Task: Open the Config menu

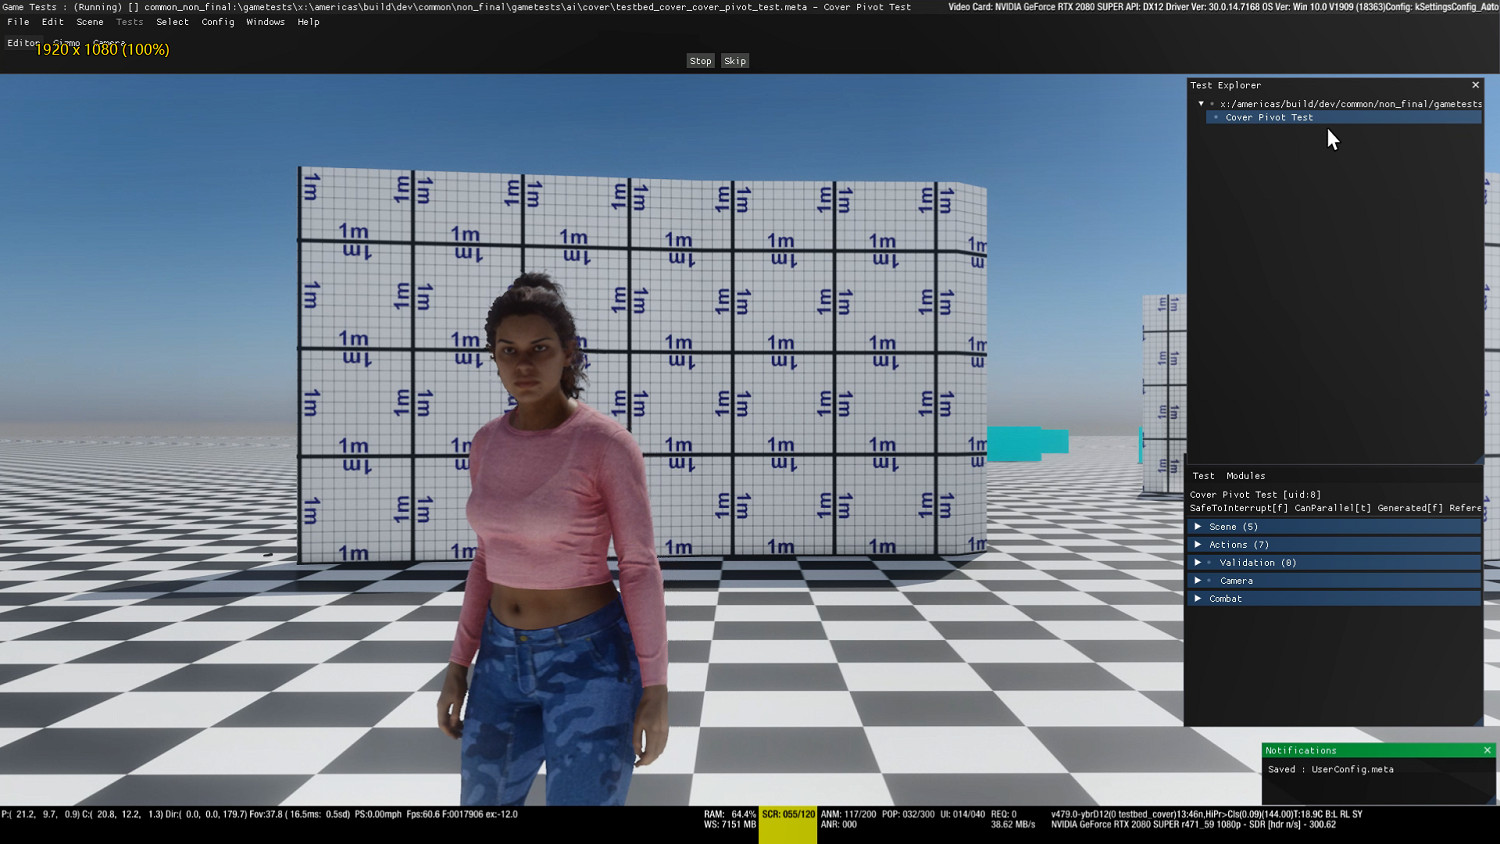Action: [x=217, y=22]
